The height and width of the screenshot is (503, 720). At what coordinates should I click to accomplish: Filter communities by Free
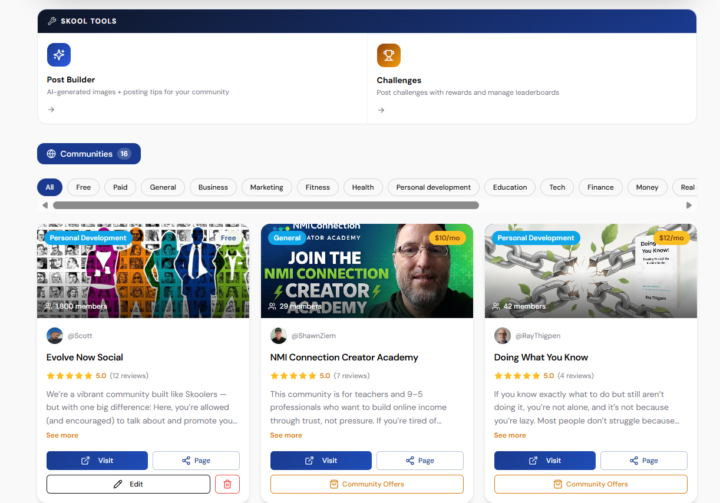(x=83, y=187)
